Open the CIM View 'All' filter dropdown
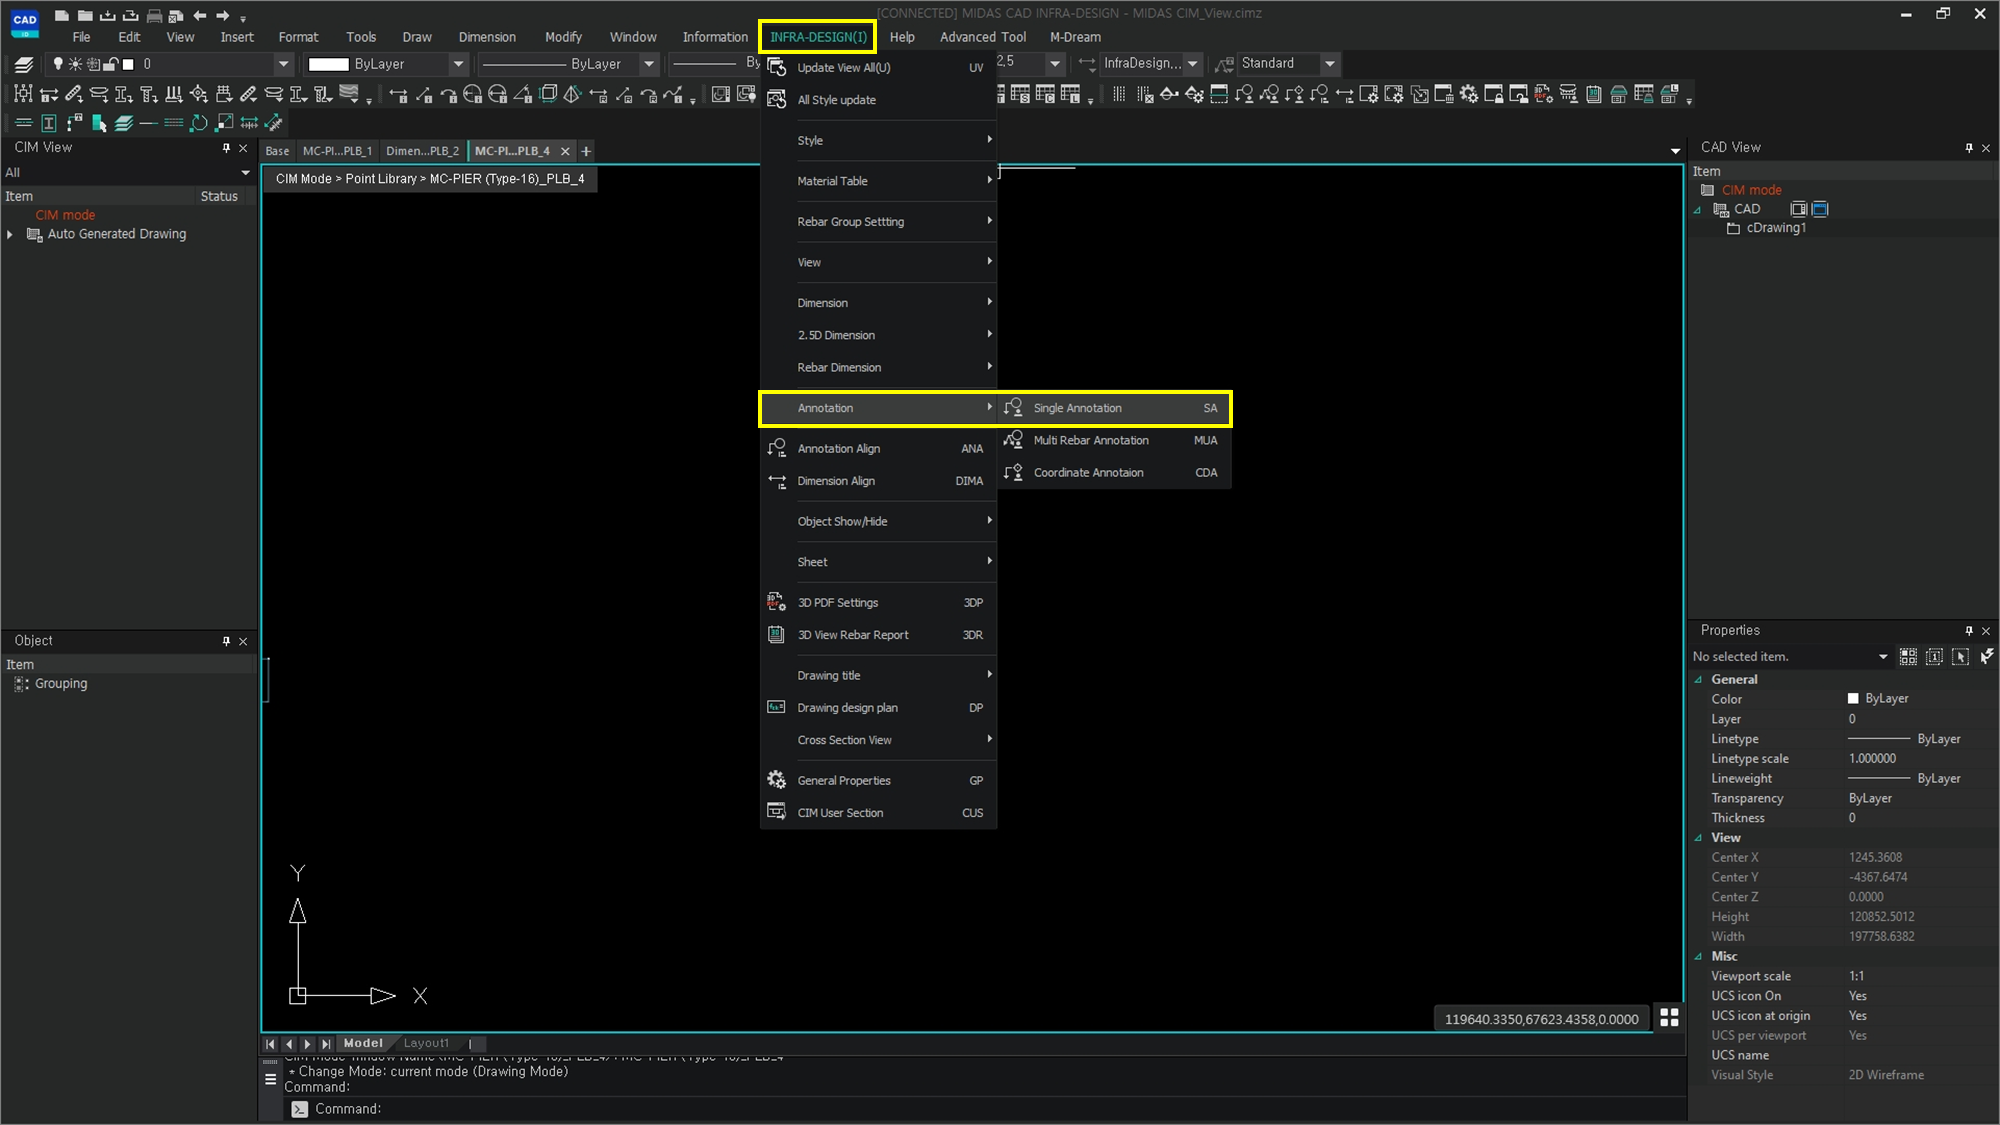The height and width of the screenshot is (1125, 2000). pyautogui.click(x=245, y=173)
